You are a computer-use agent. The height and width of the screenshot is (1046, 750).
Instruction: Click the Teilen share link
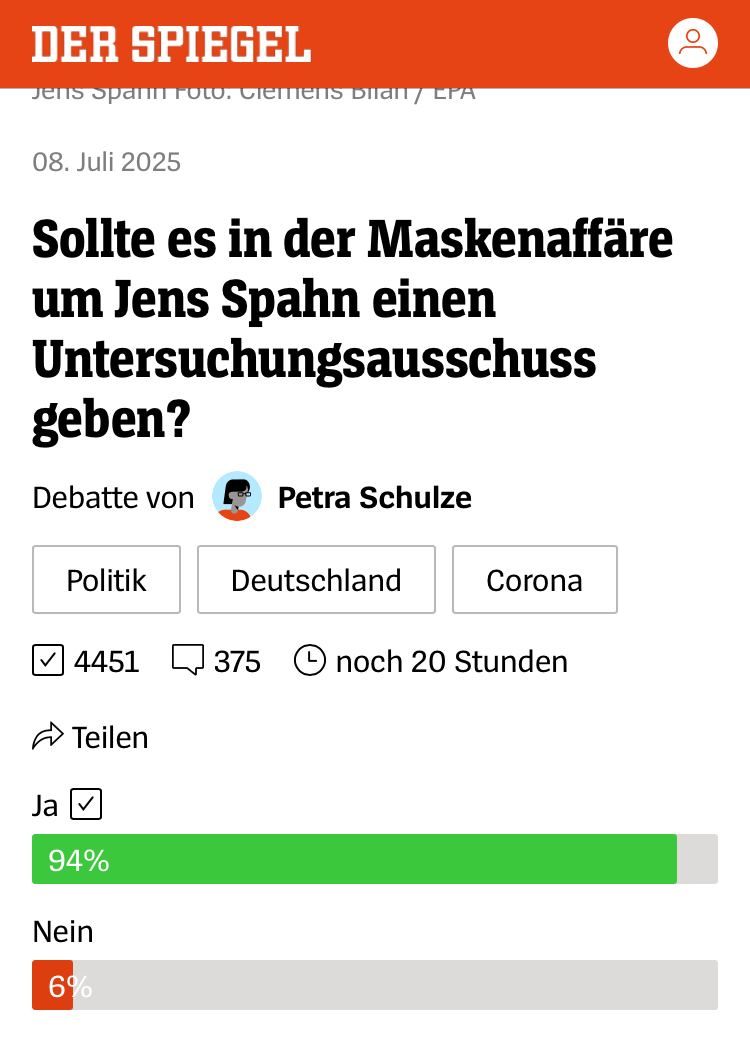click(110, 738)
